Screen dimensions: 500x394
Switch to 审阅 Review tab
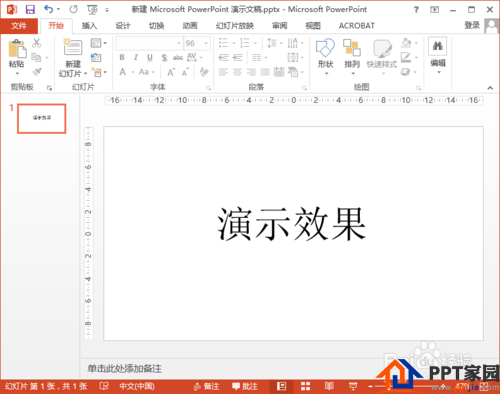pyautogui.click(x=279, y=26)
